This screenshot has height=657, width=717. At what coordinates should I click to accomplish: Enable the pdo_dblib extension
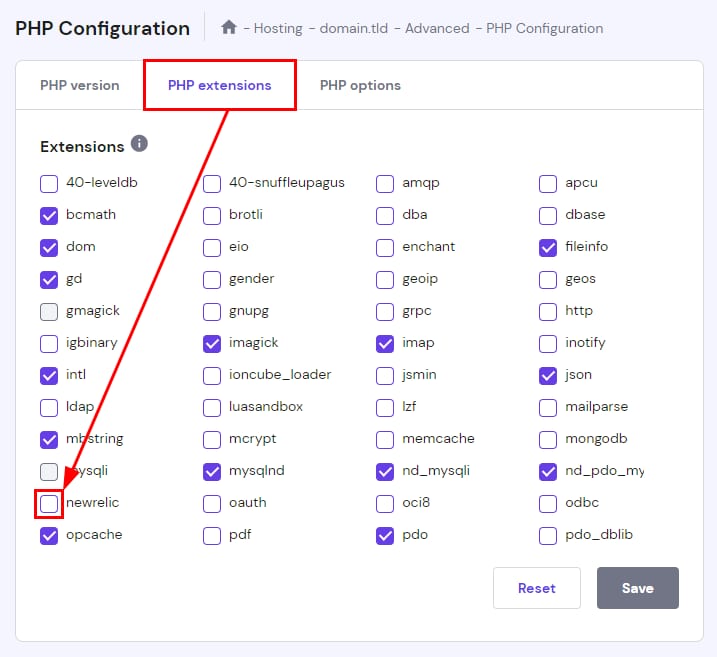tap(548, 535)
